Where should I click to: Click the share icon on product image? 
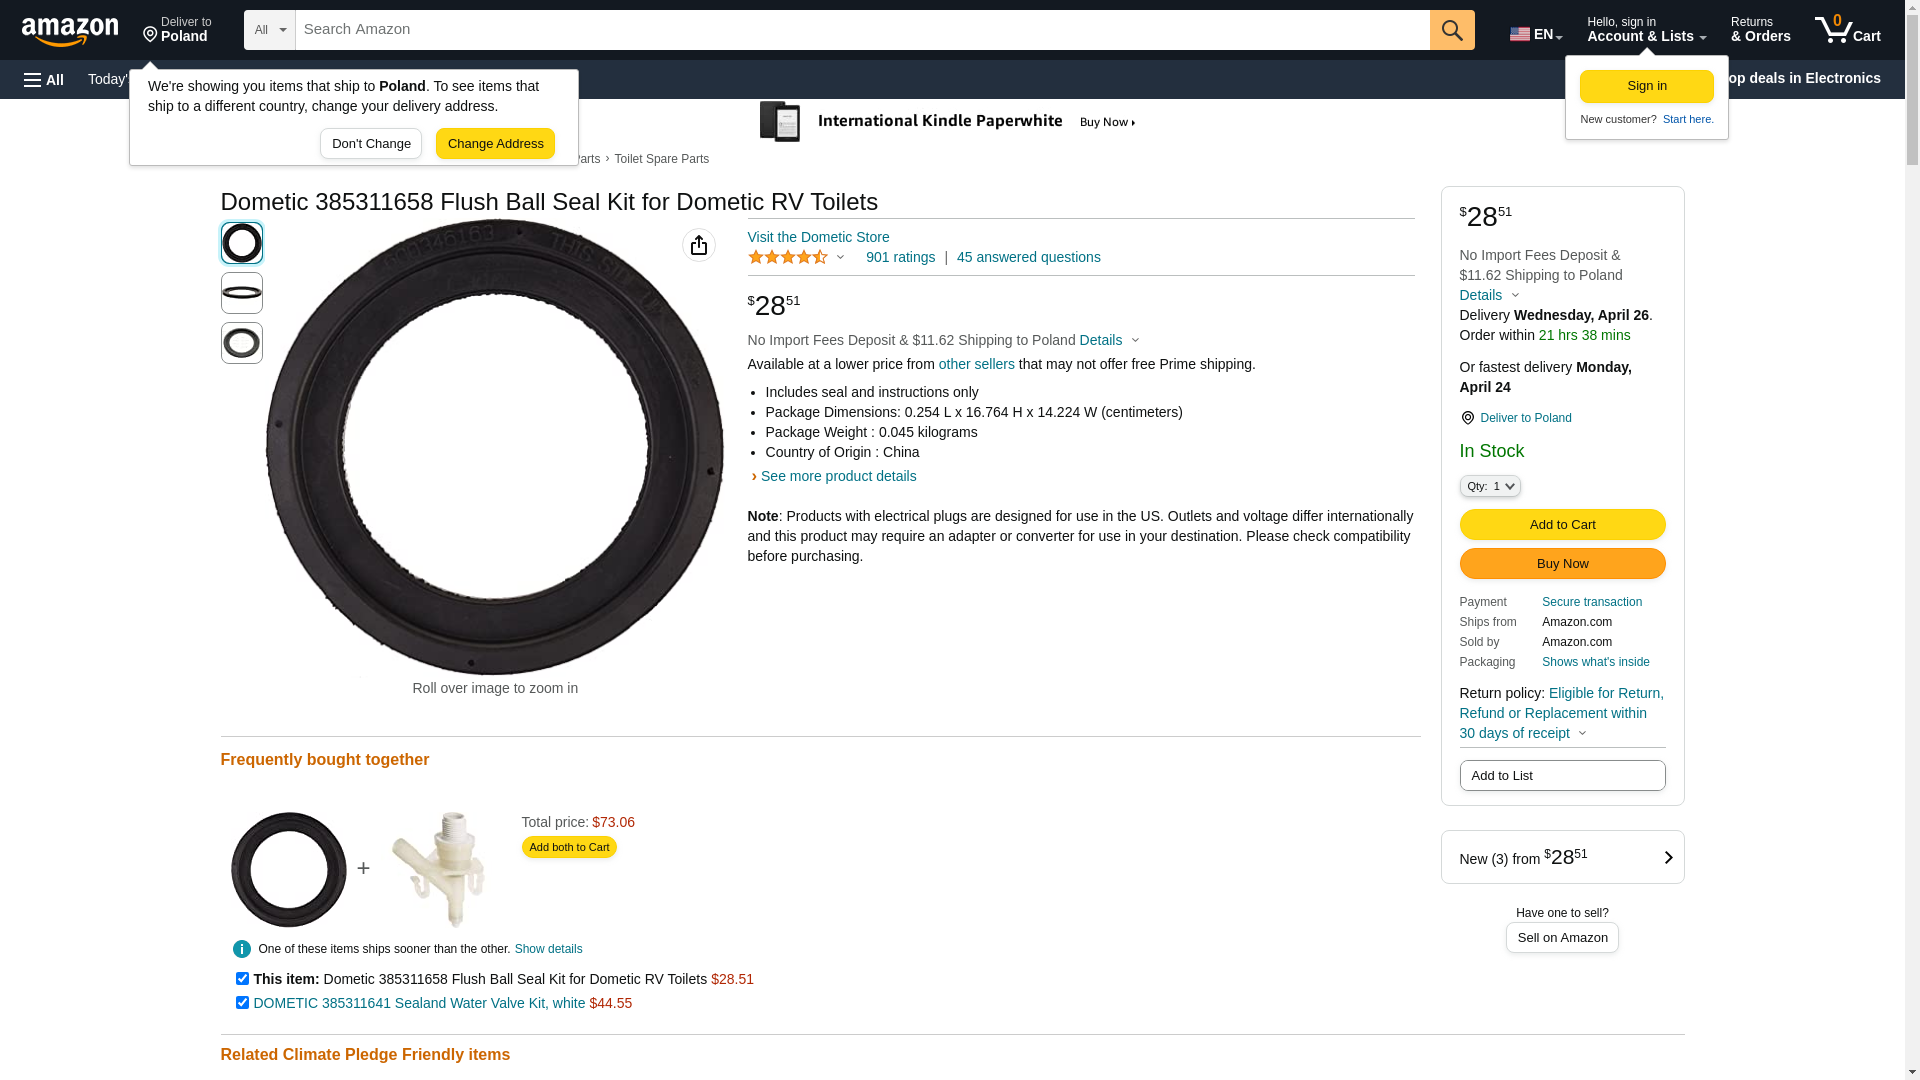(699, 245)
